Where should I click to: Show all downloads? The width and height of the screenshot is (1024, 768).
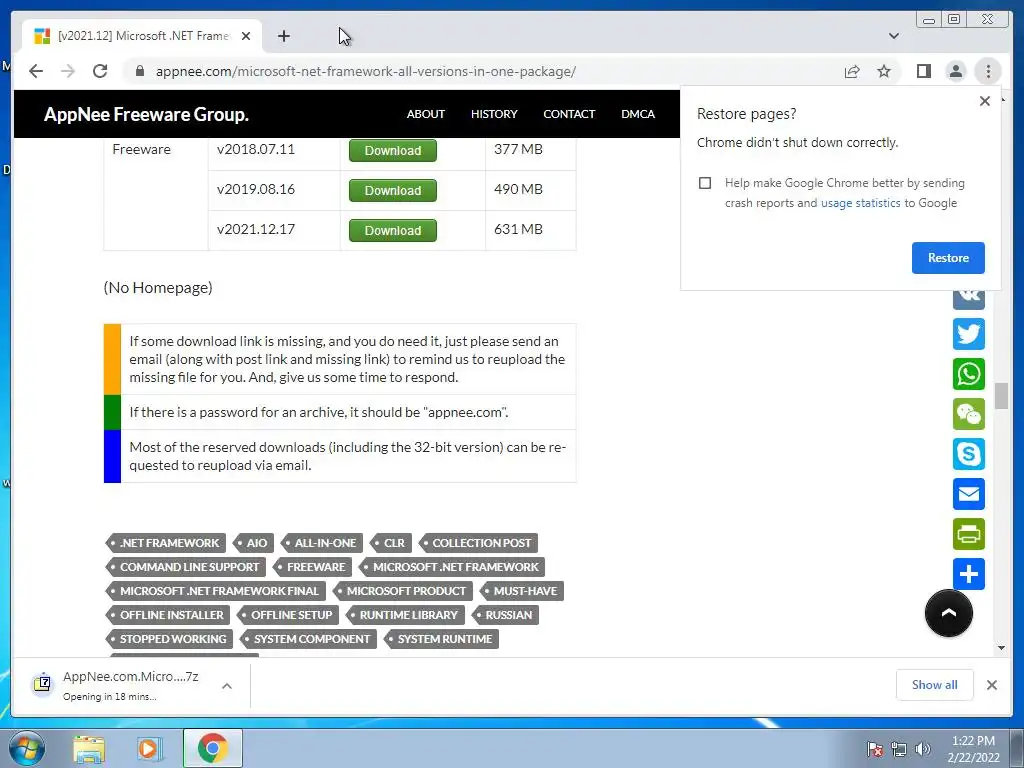click(x=935, y=685)
